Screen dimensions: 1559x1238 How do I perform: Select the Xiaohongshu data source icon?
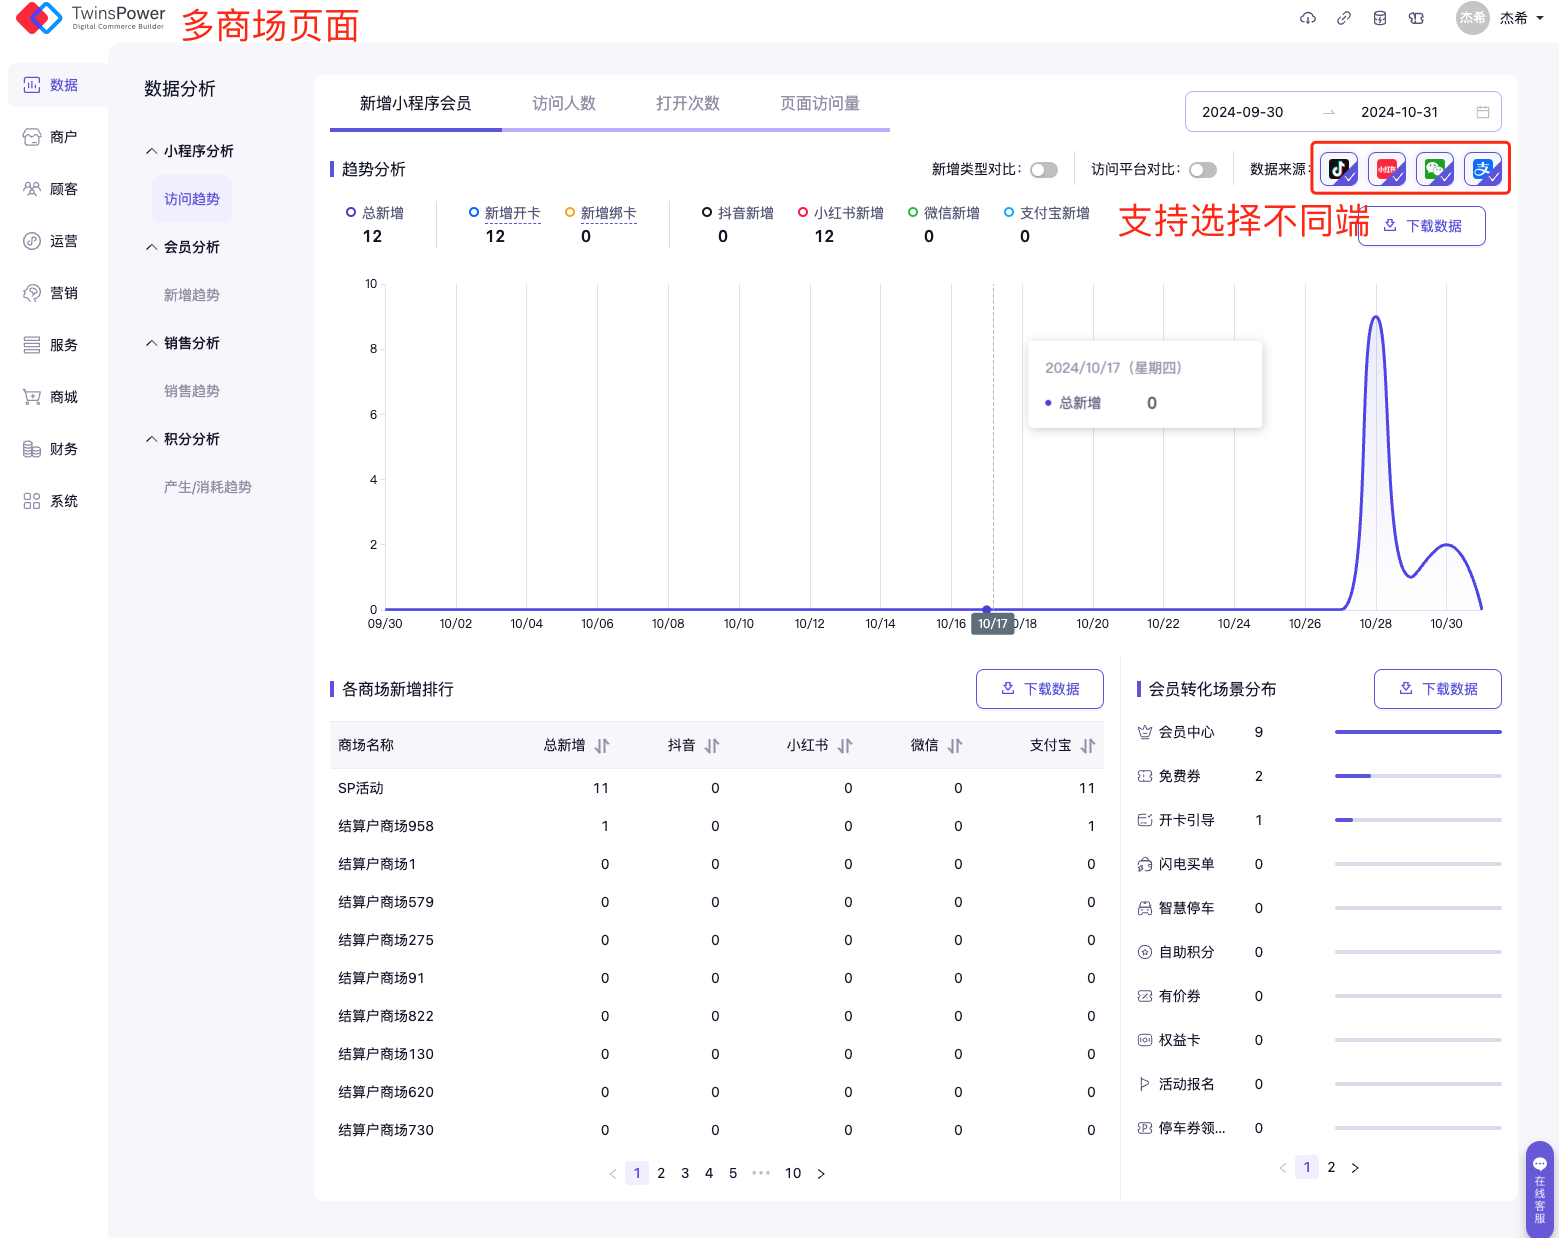click(1386, 169)
